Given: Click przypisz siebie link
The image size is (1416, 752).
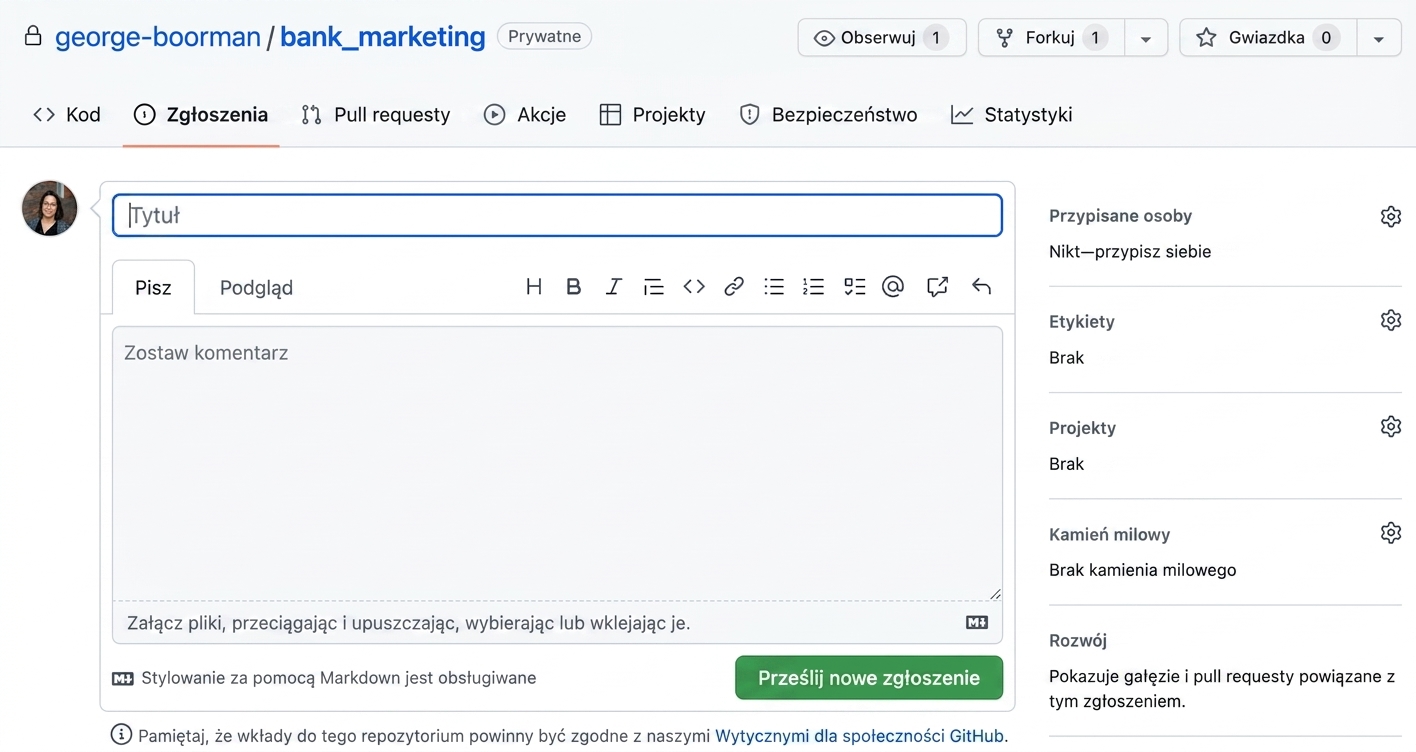Looking at the screenshot, I should point(1153,252).
